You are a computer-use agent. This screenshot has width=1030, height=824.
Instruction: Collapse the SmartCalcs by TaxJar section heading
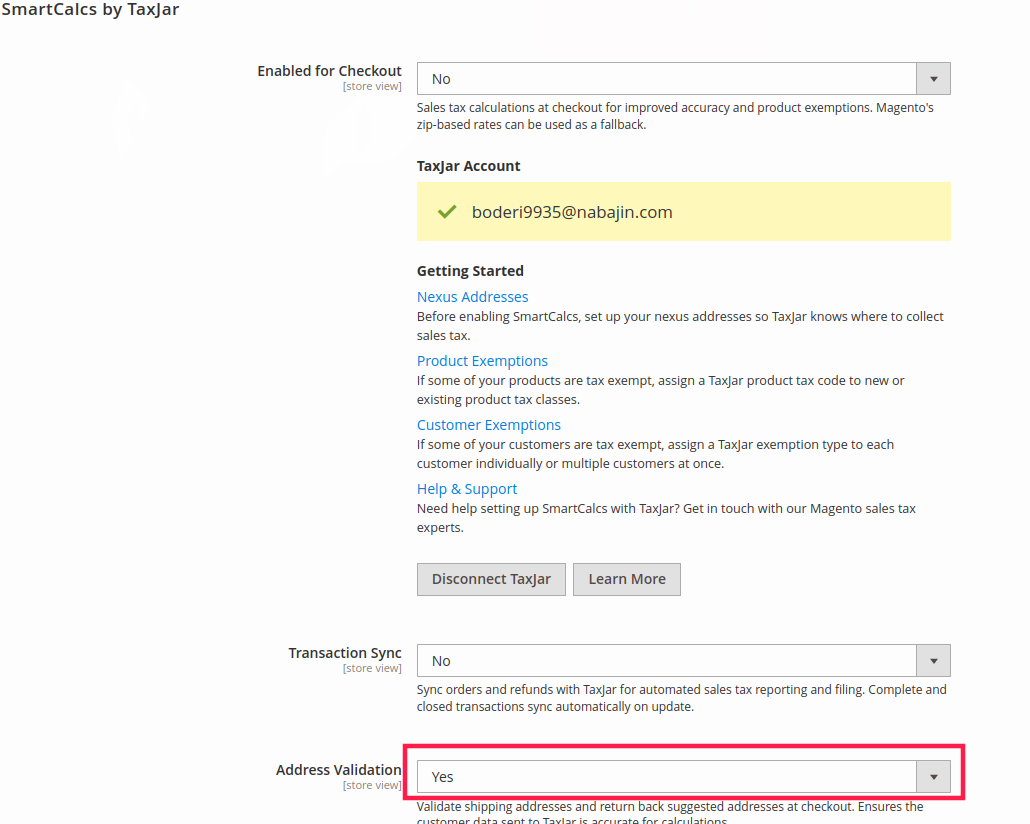tap(90, 11)
